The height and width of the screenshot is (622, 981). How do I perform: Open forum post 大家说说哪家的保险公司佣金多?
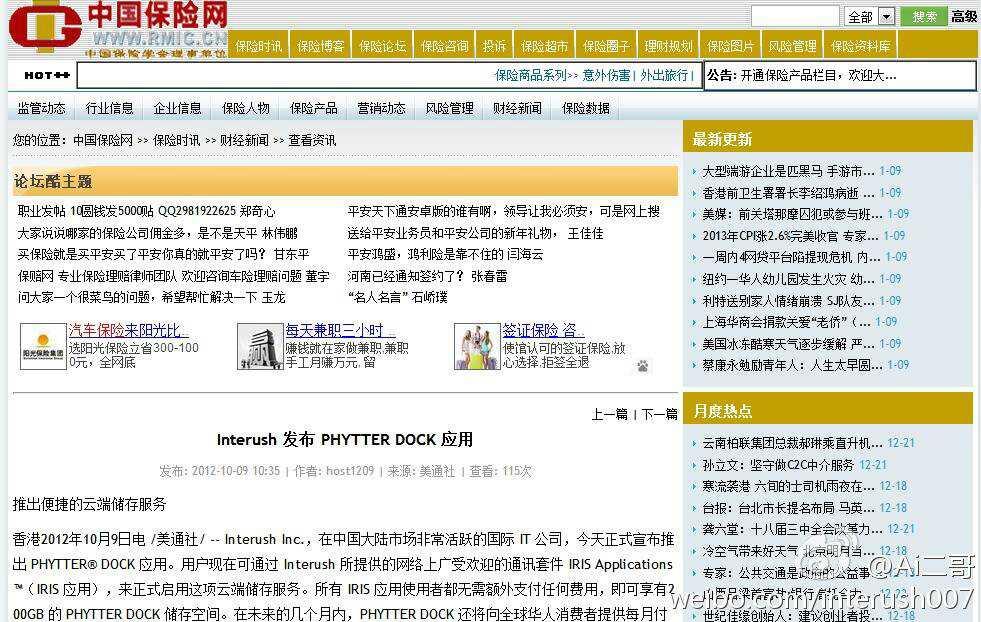click(x=158, y=233)
